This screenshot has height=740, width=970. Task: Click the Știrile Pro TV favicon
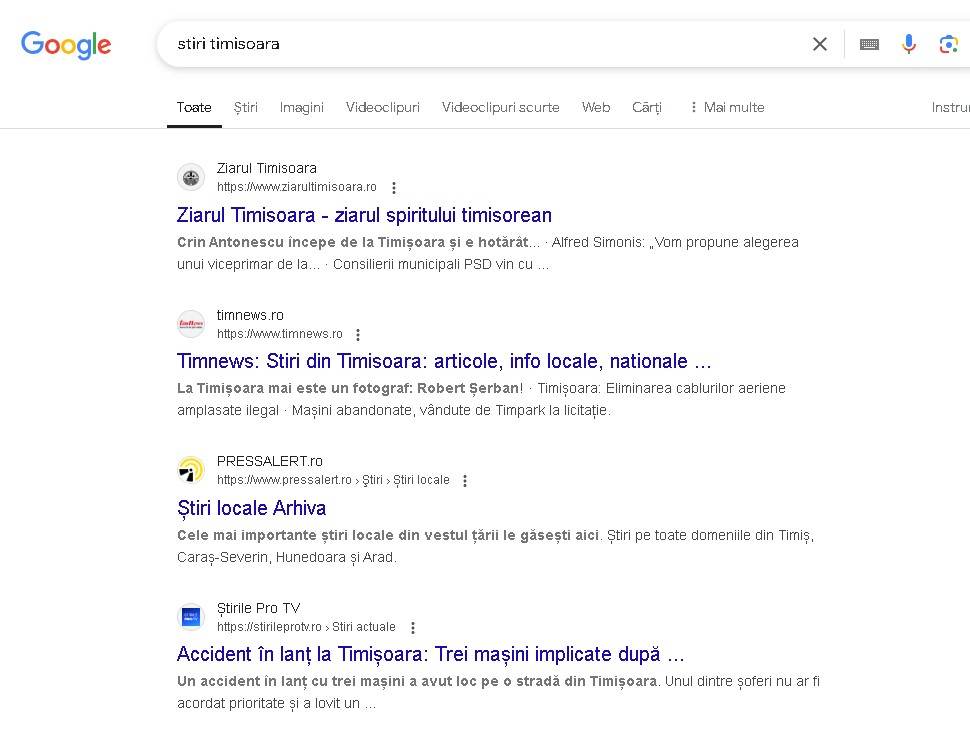pyautogui.click(x=191, y=617)
